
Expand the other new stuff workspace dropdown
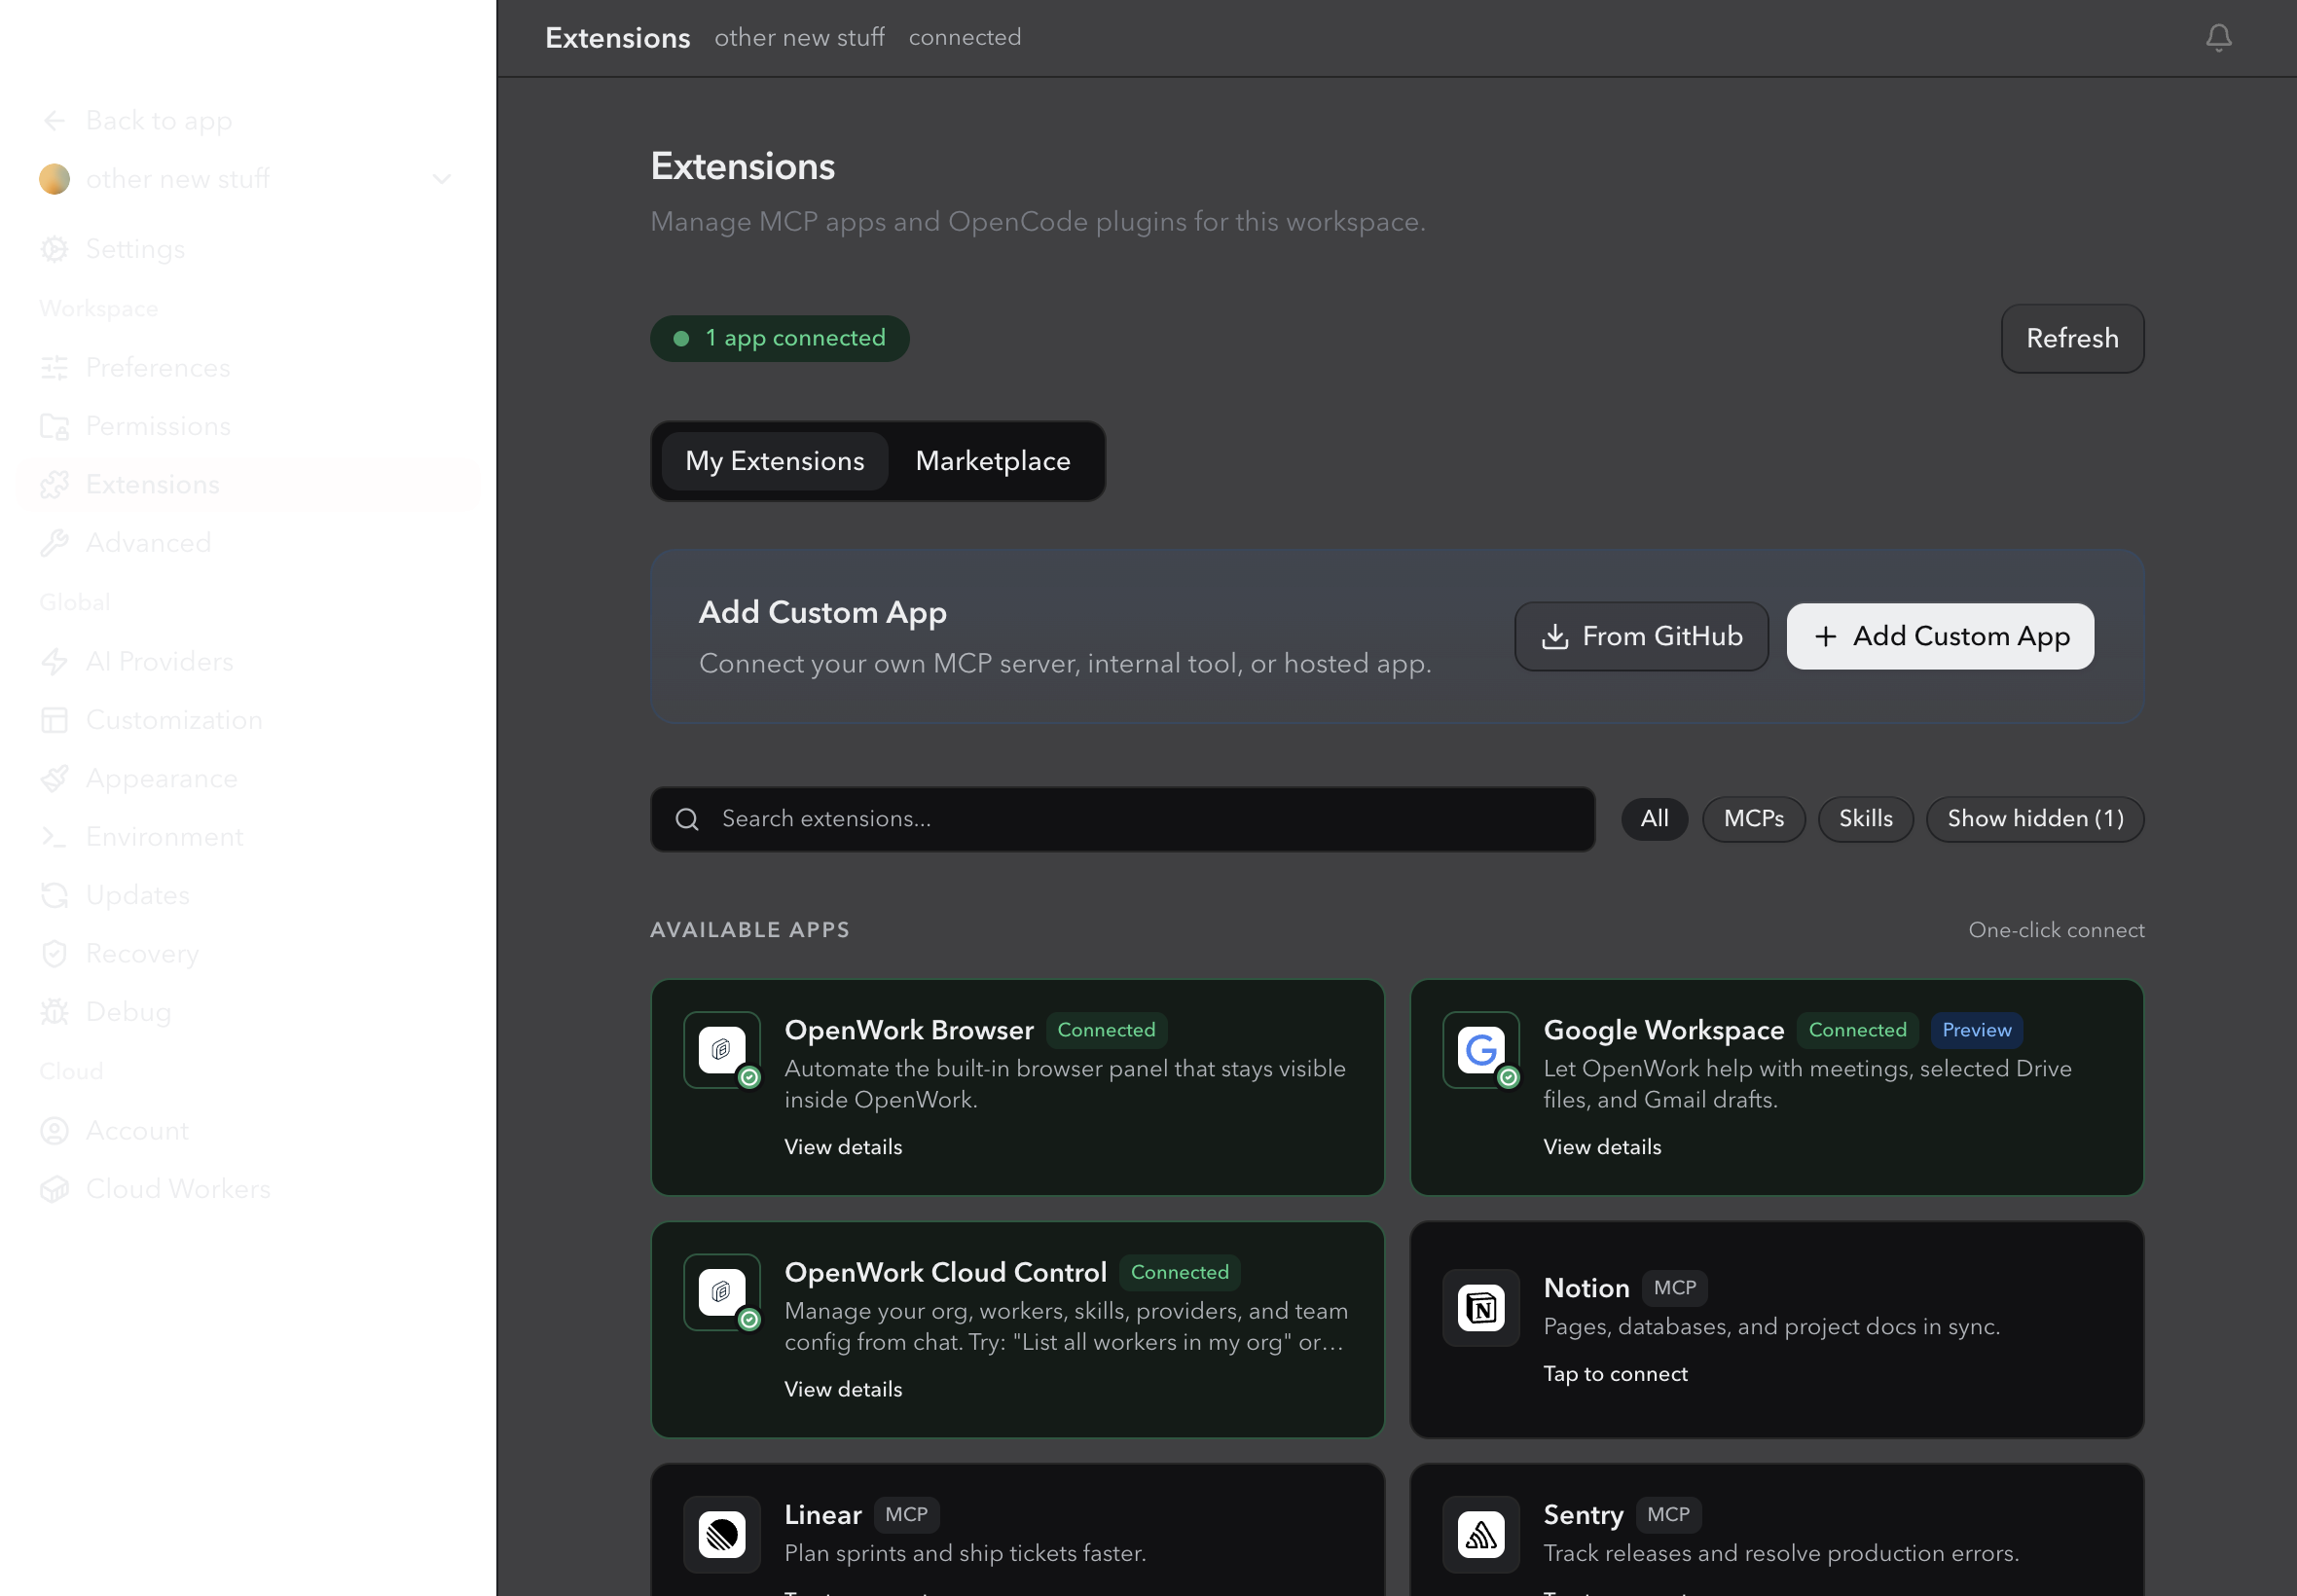coord(441,179)
